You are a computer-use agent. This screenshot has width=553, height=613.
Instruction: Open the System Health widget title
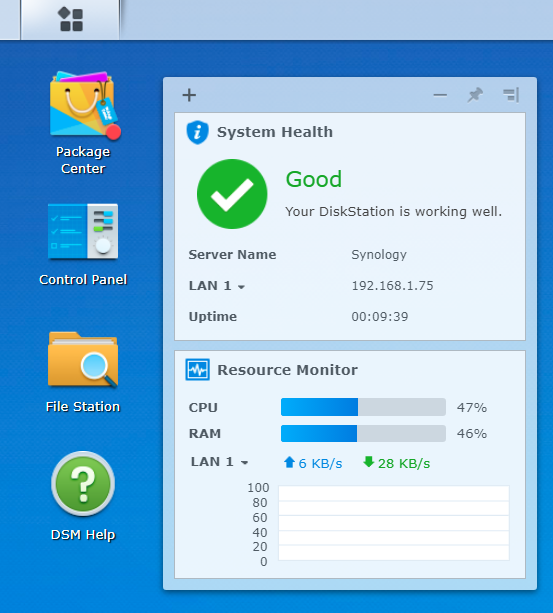[x=275, y=132]
